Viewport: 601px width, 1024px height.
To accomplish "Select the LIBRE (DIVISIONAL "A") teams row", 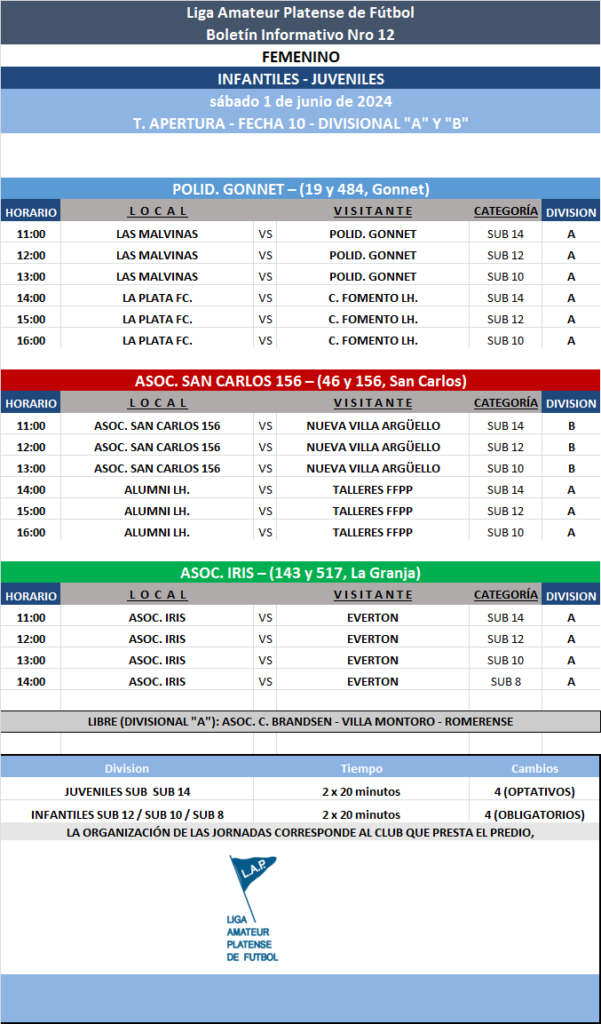I will (300, 721).
